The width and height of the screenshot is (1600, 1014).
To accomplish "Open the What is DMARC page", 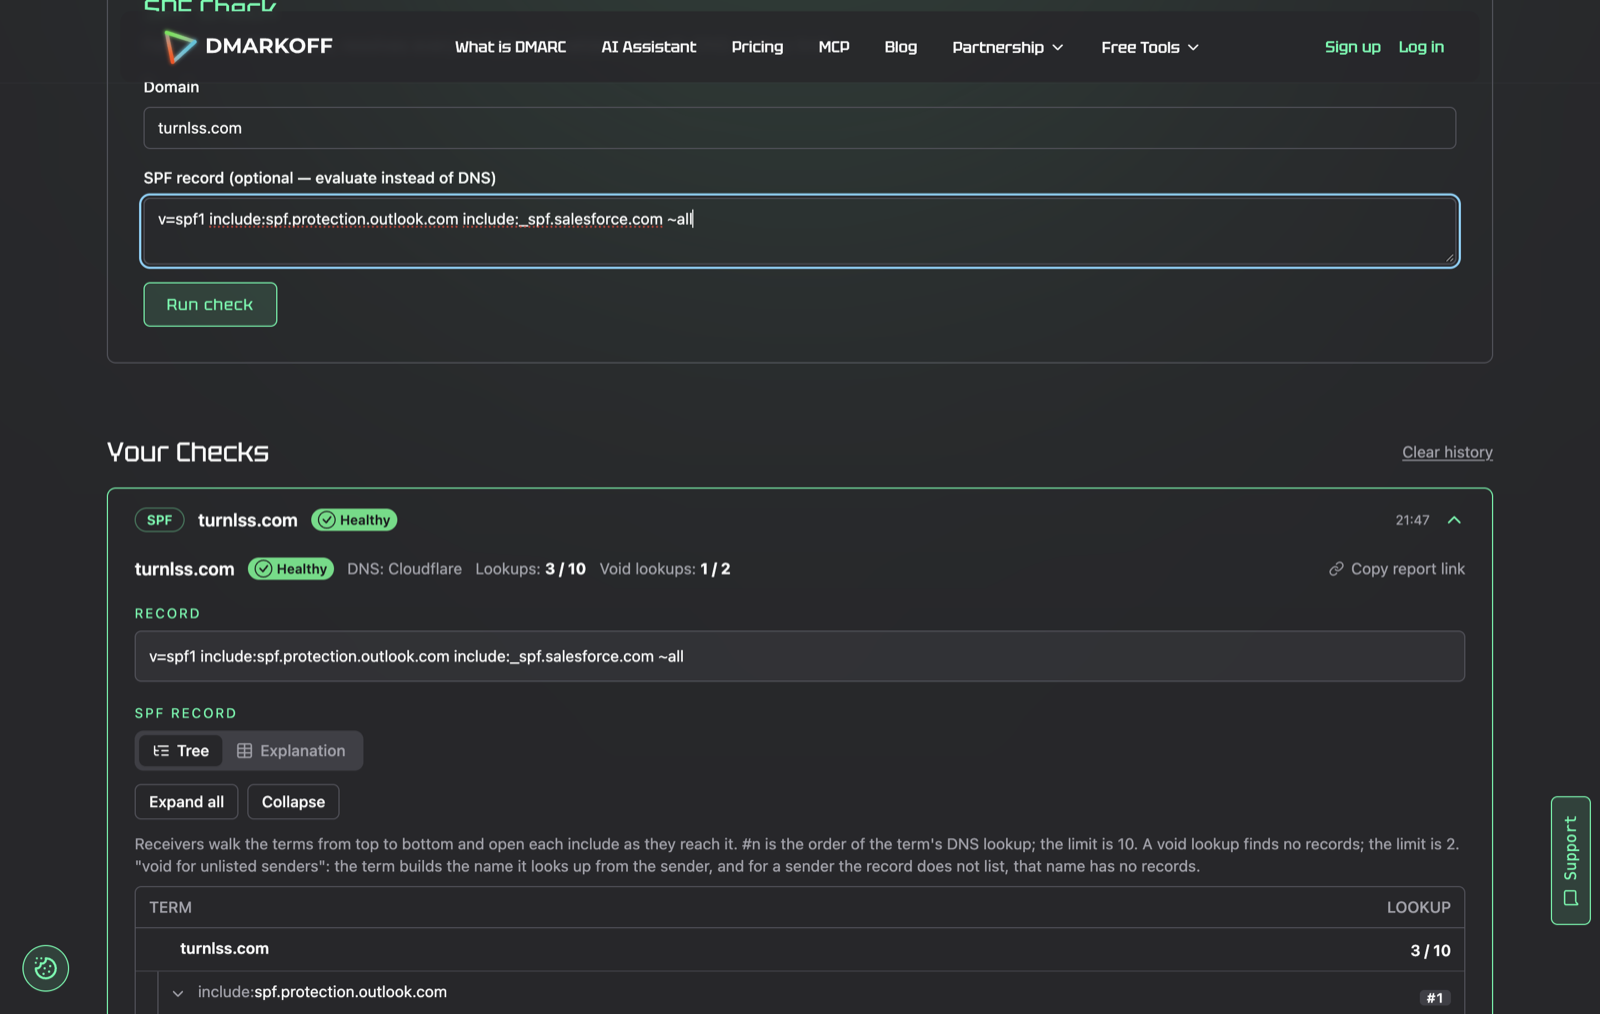I will click(510, 47).
